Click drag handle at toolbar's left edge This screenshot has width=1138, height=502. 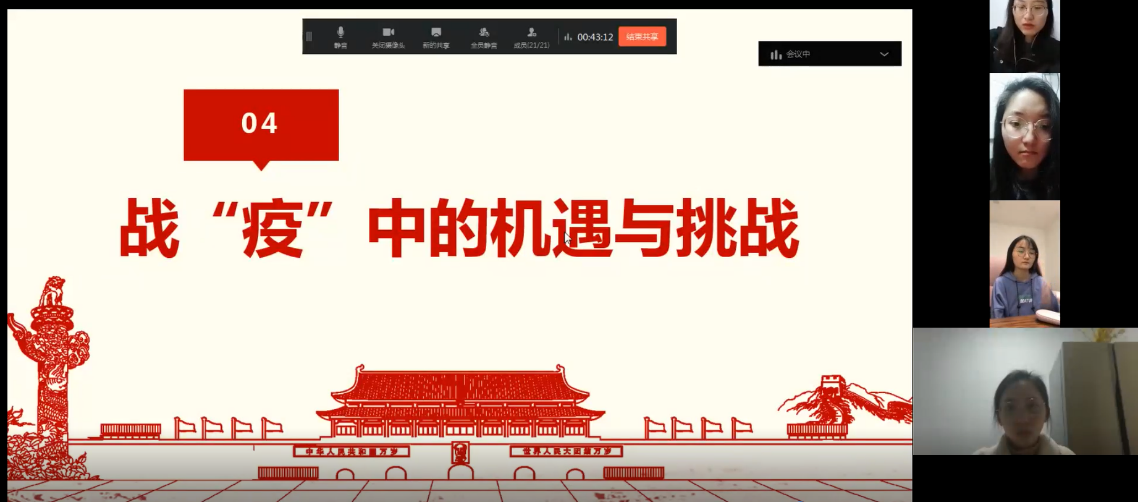(309, 37)
